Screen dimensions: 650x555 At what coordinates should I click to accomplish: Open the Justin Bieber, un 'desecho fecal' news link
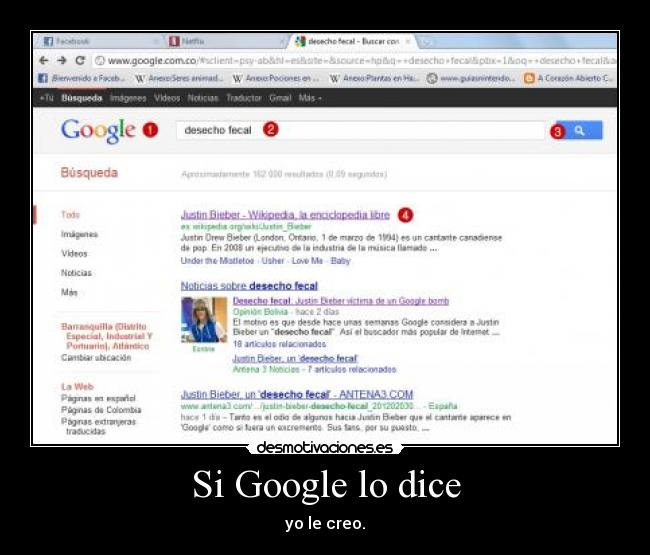pyautogui.click(x=295, y=358)
